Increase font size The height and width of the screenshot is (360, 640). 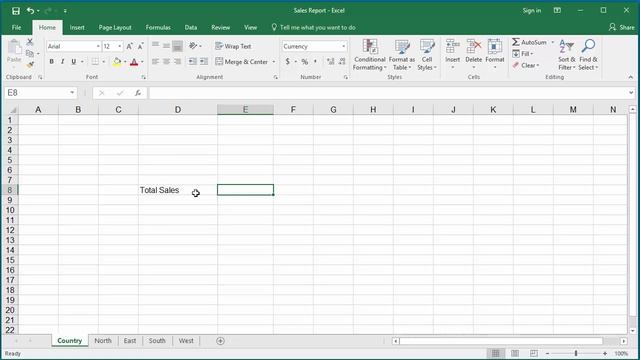[x=129, y=47]
